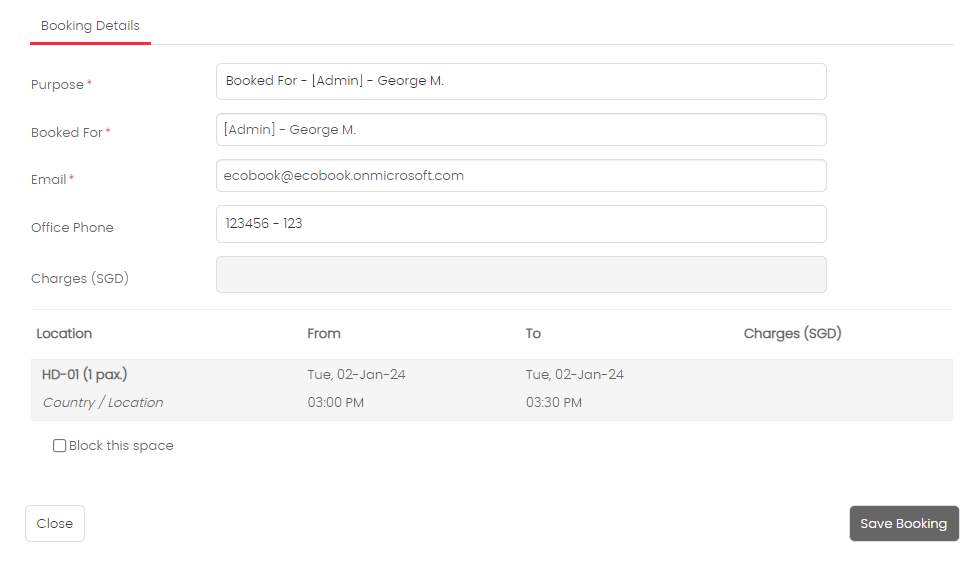980x568 pixels.
Task: Click the 03:30 PM end time
Action: (554, 402)
